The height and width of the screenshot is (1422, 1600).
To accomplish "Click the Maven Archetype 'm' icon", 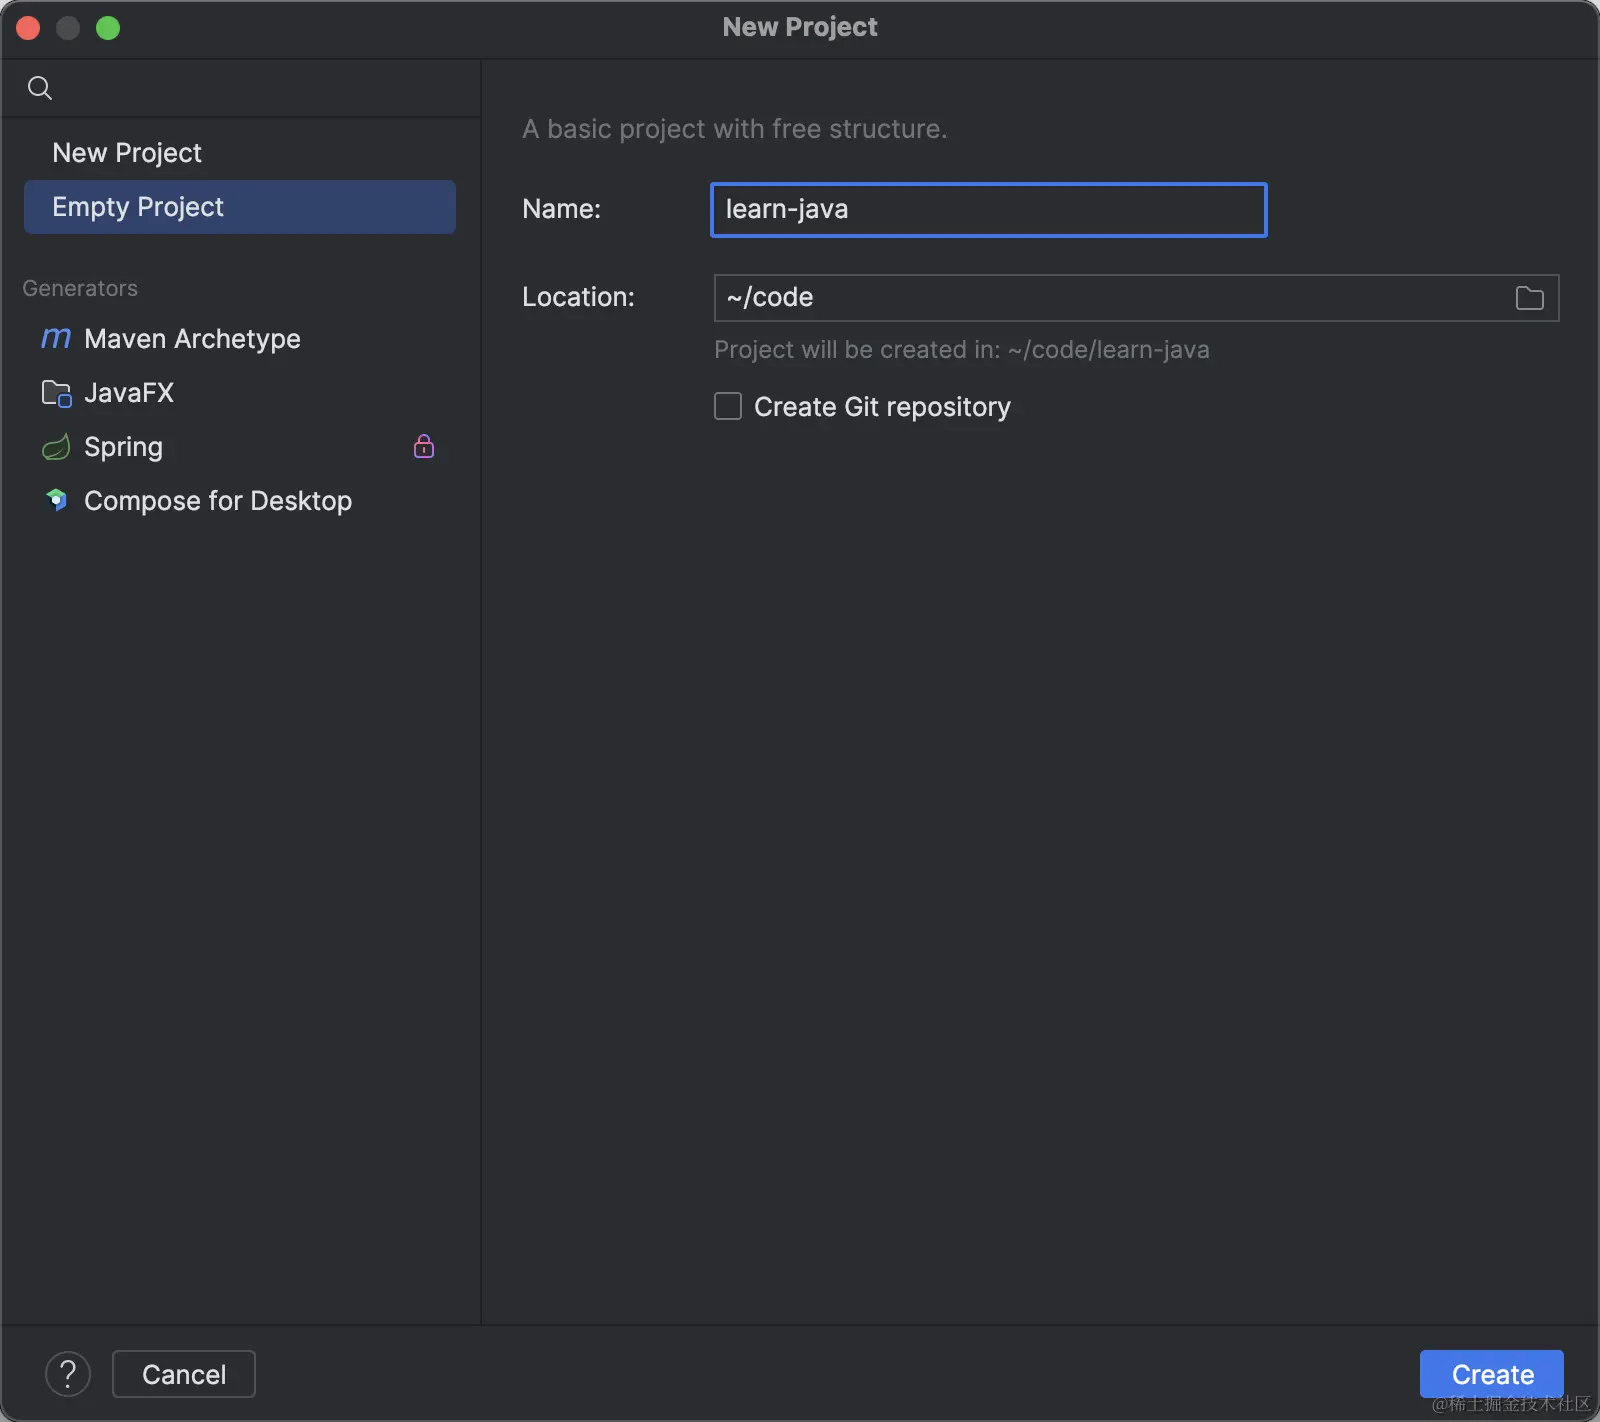I will (x=56, y=338).
